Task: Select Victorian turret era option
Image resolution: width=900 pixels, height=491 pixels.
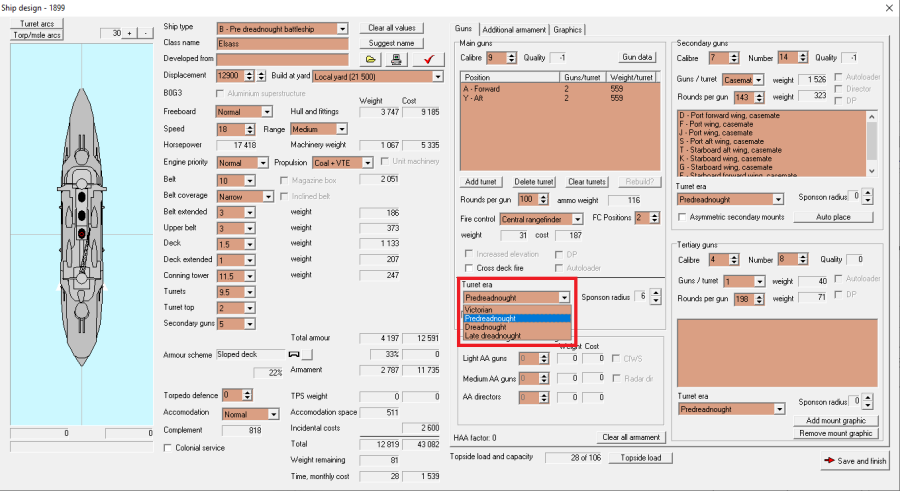Action: tap(517, 310)
